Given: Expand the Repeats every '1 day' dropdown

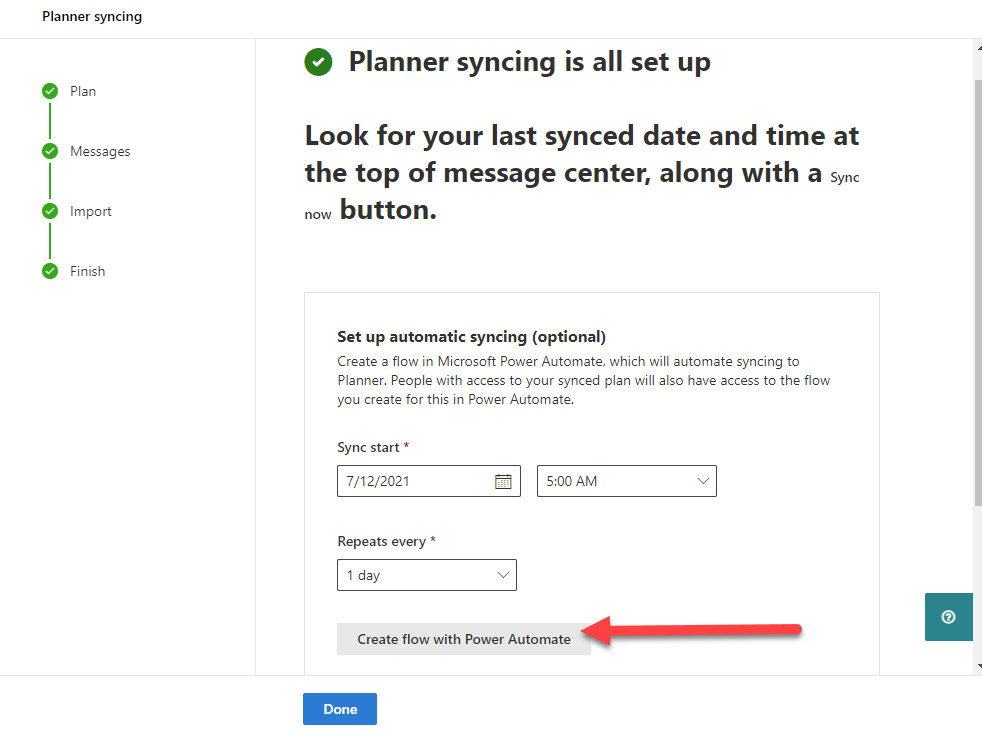Looking at the screenshot, I should click(x=427, y=575).
